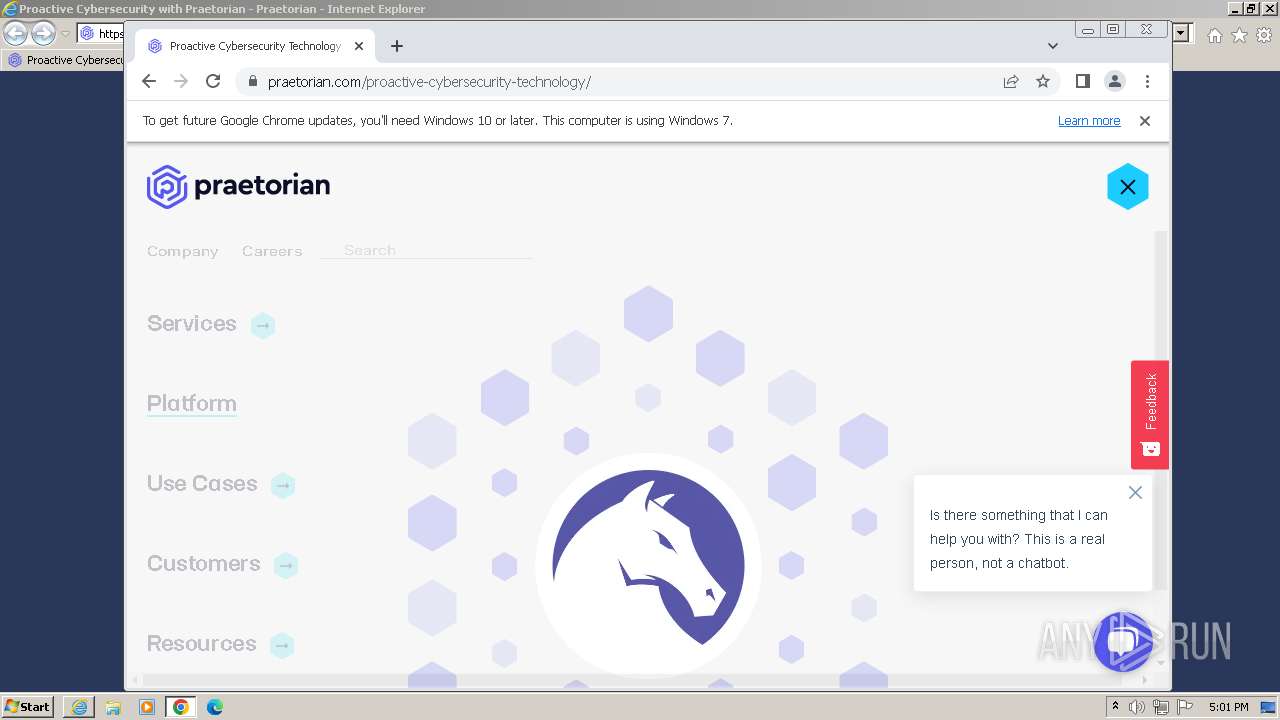The width and height of the screenshot is (1280, 720).
Task: Open Chrome tab search chevron
Action: [1053, 46]
